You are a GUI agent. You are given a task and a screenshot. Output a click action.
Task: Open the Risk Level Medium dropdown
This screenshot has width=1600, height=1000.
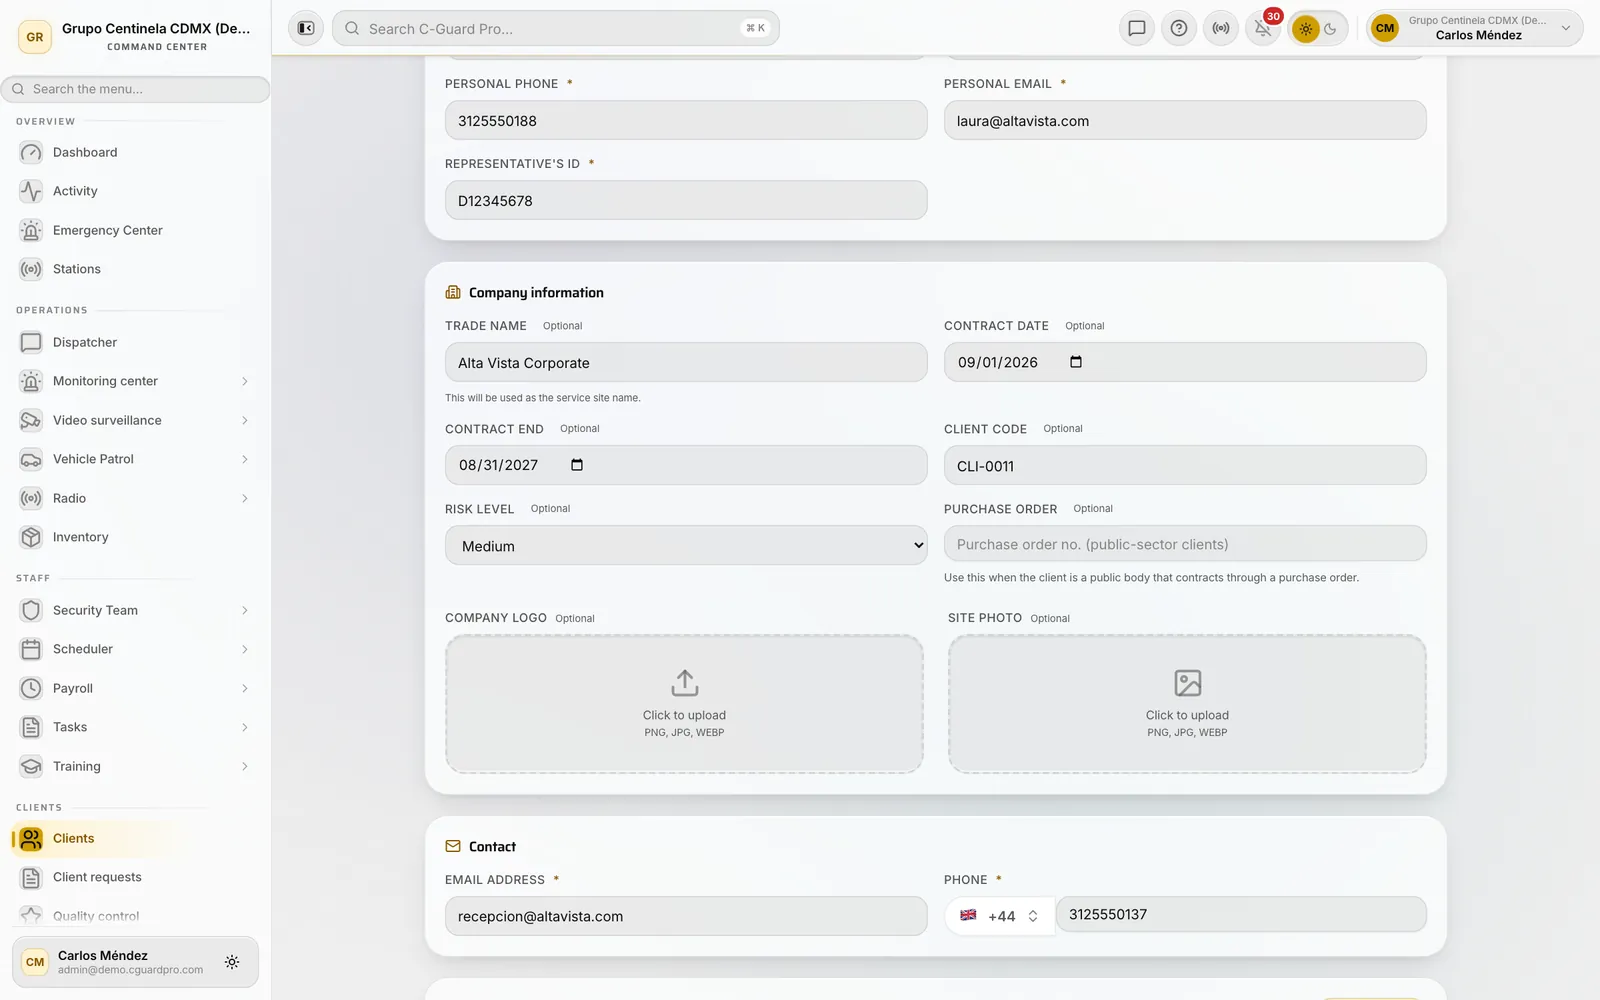point(686,545)
